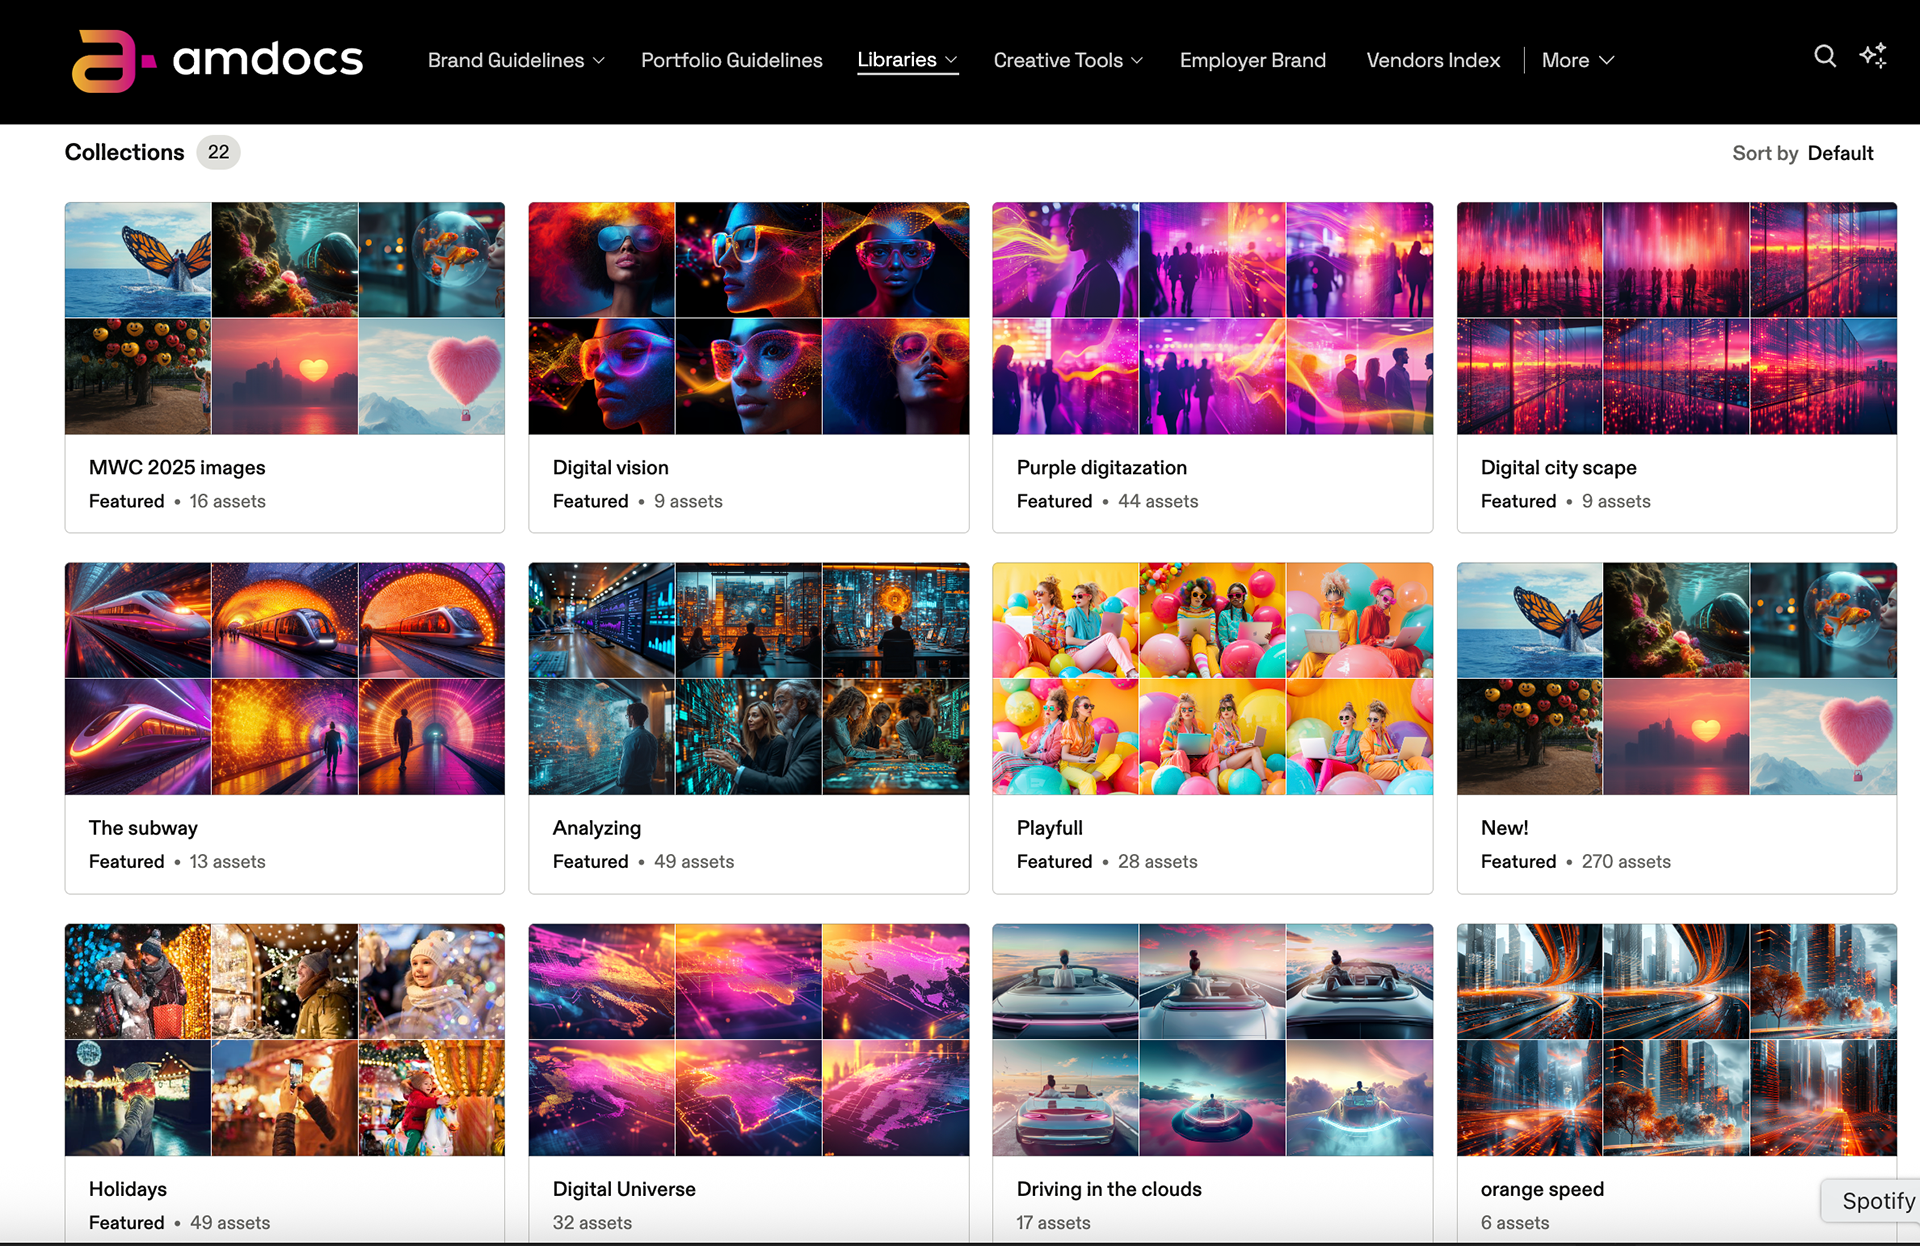Open the Libraries dropdown menu

pyautogui.click(x=907, y=60)
